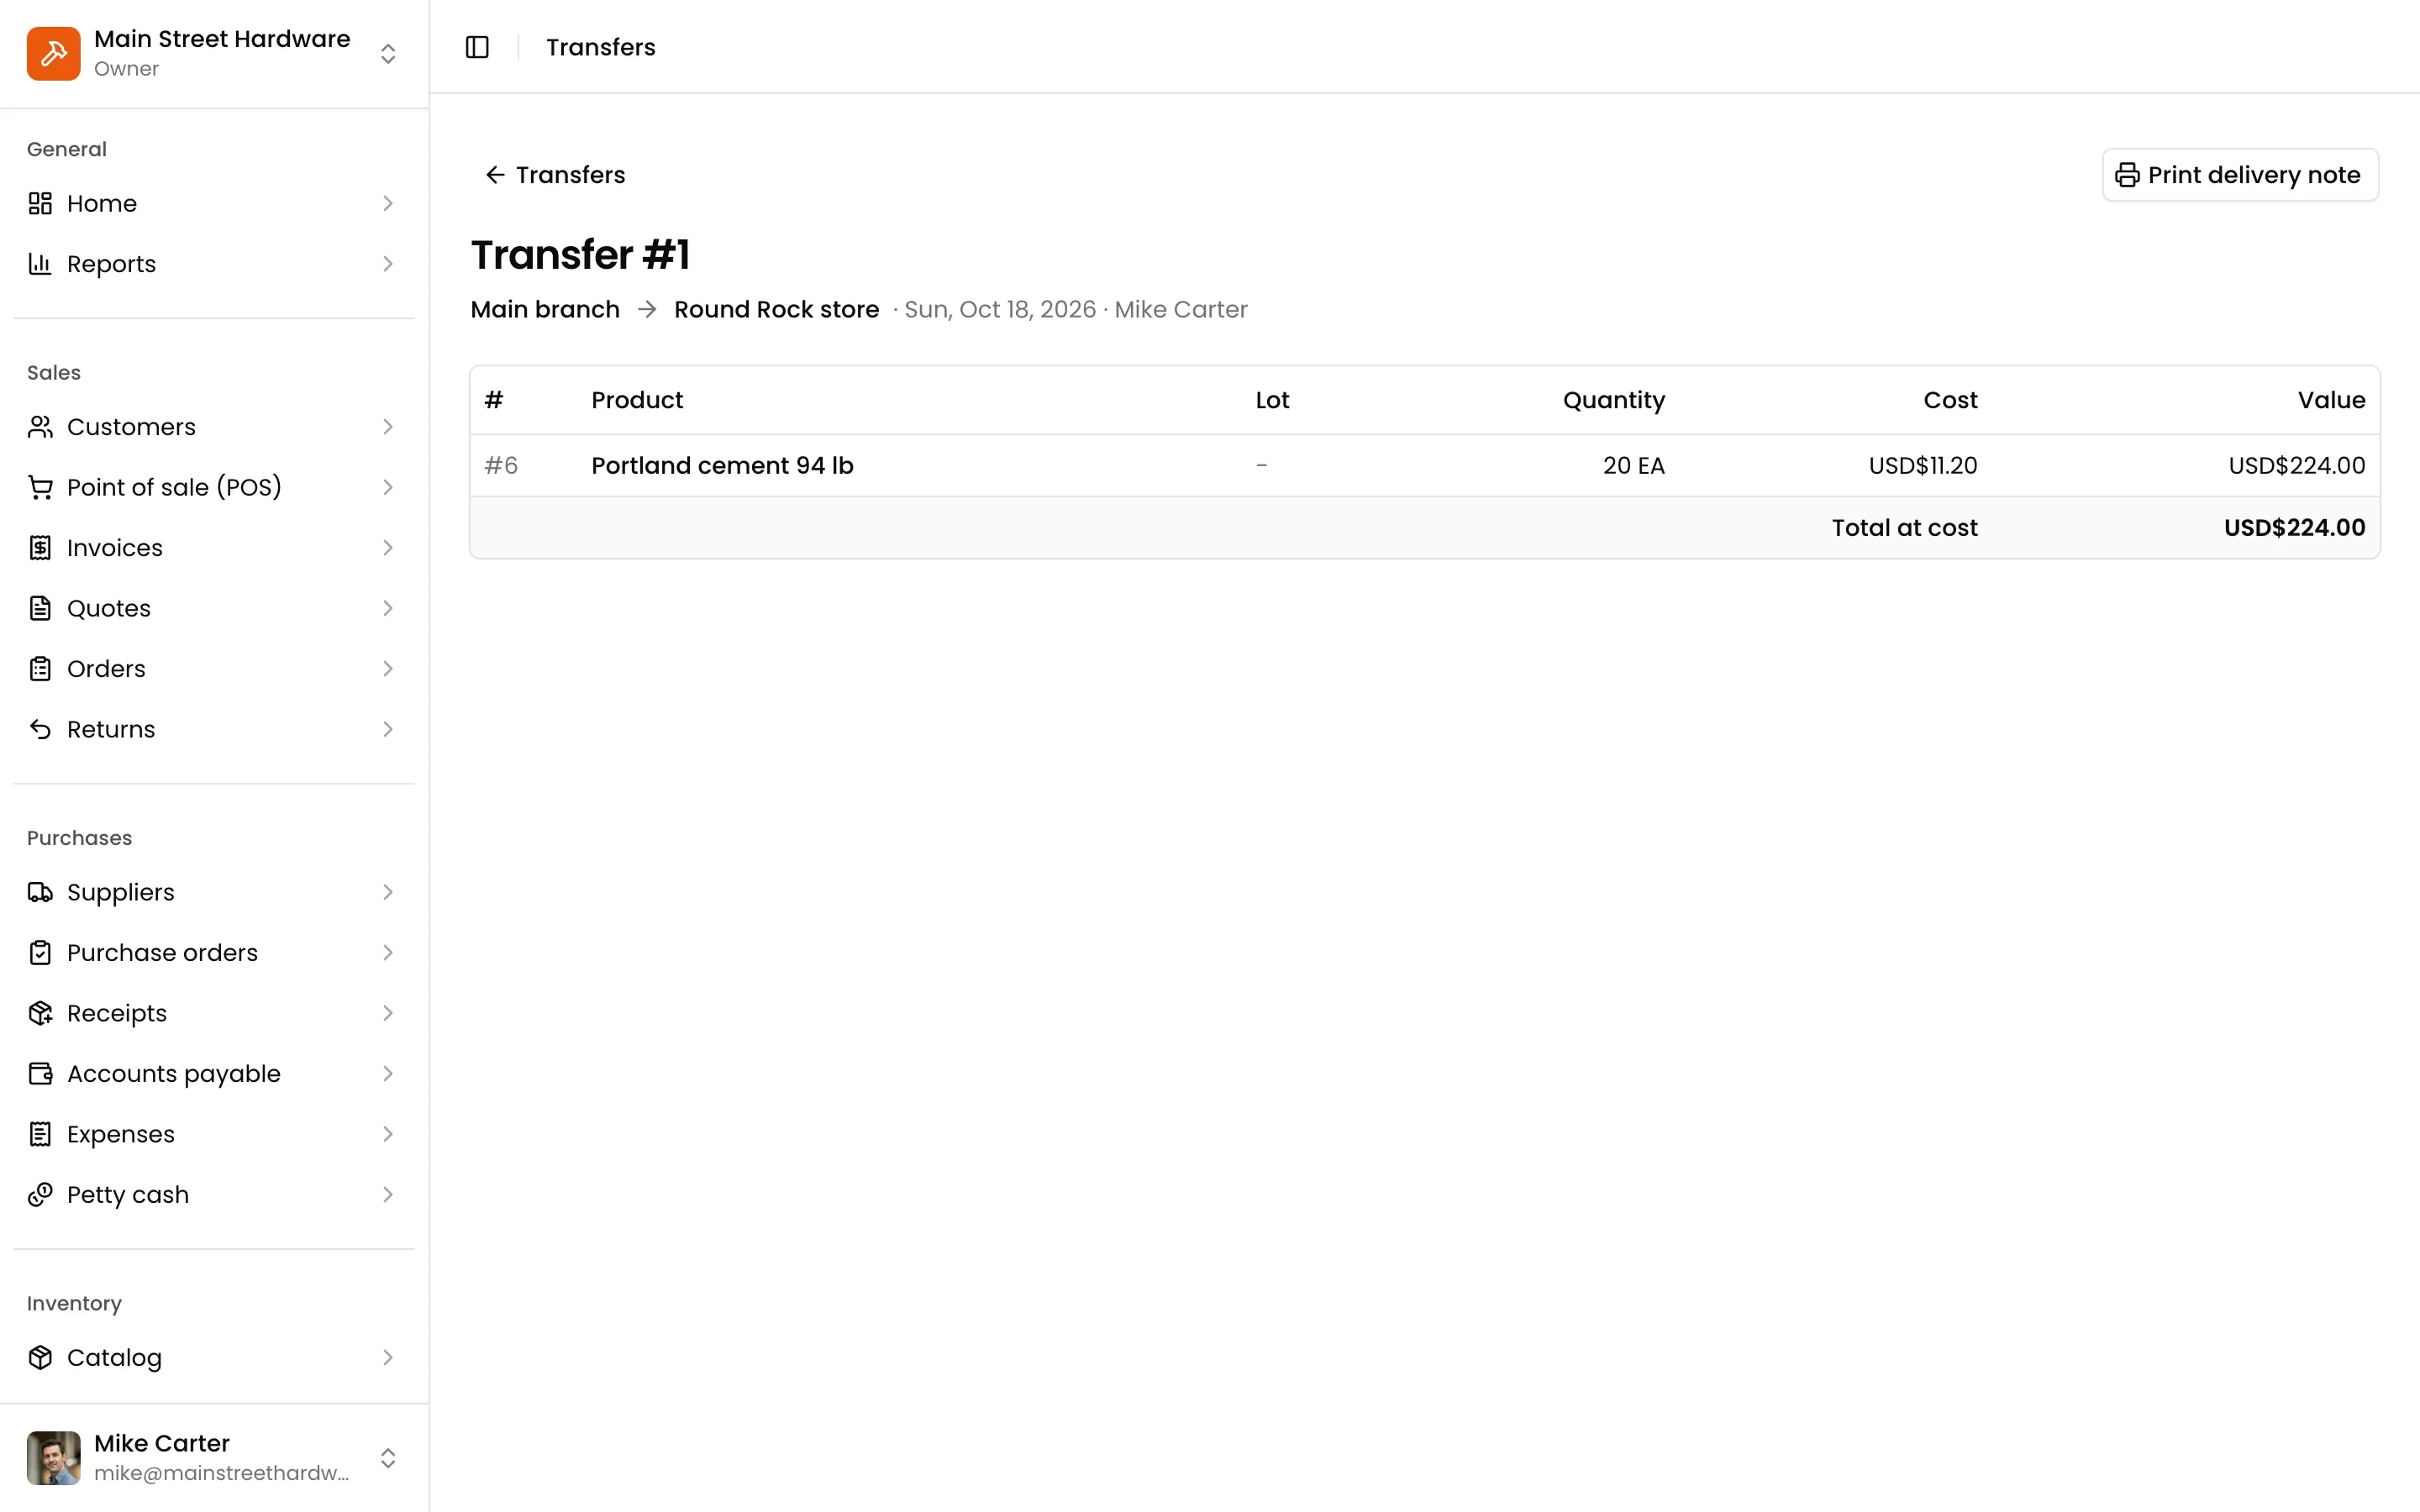The height and width of the screenshot is (1512, 2420).
Task: Expand the Suppliers chevron
Action: [388, 892]
